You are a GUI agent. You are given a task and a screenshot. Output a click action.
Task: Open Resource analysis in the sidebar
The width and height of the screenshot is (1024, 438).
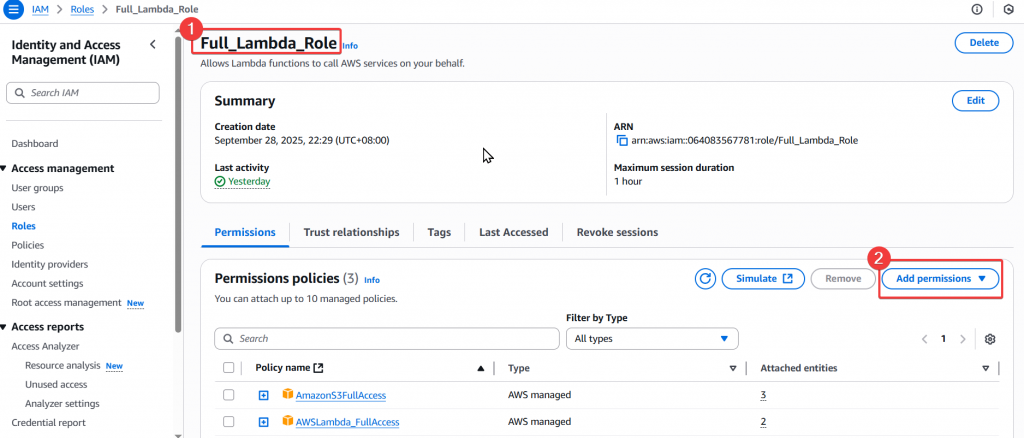point(63,366)
